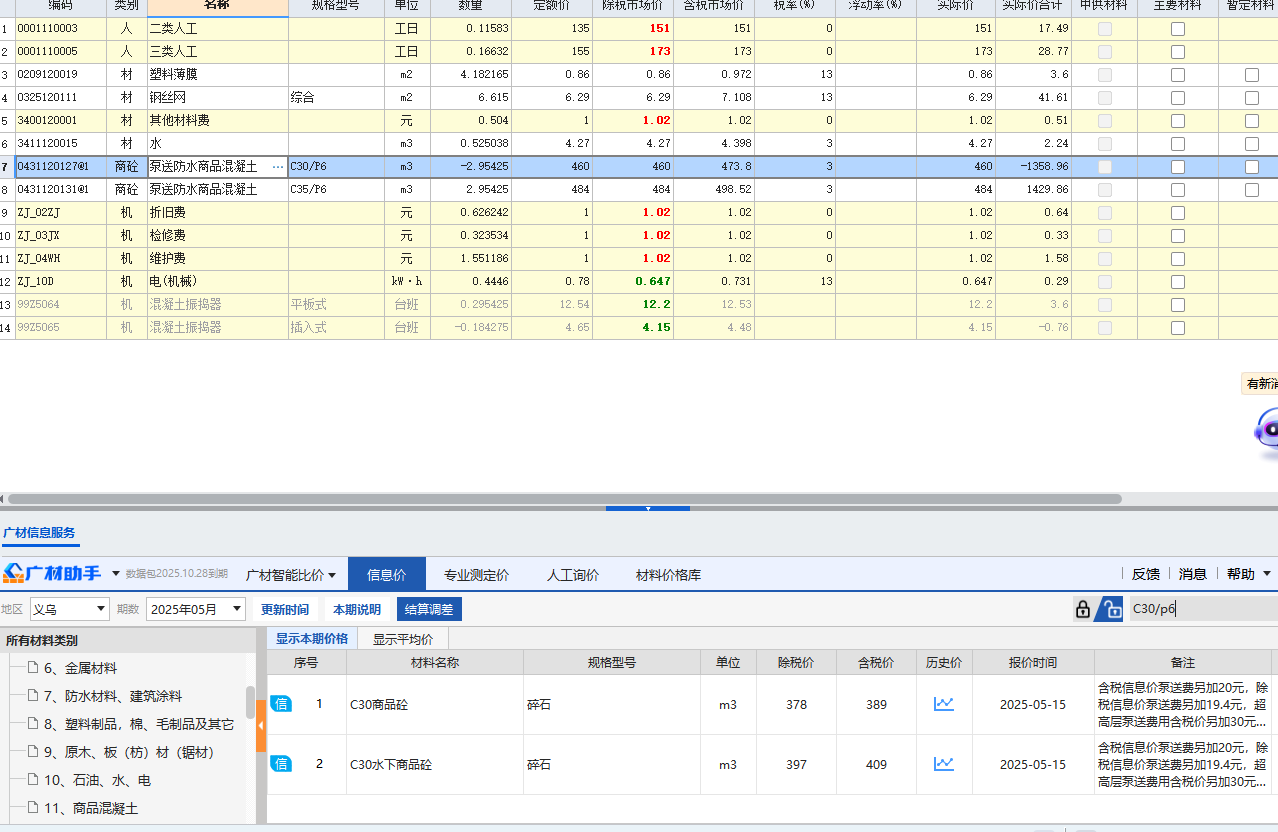Click document icon beside 9、原木、板（枋）材
The height and width of the screenshot is (832, 1278).
click(32, 752)
